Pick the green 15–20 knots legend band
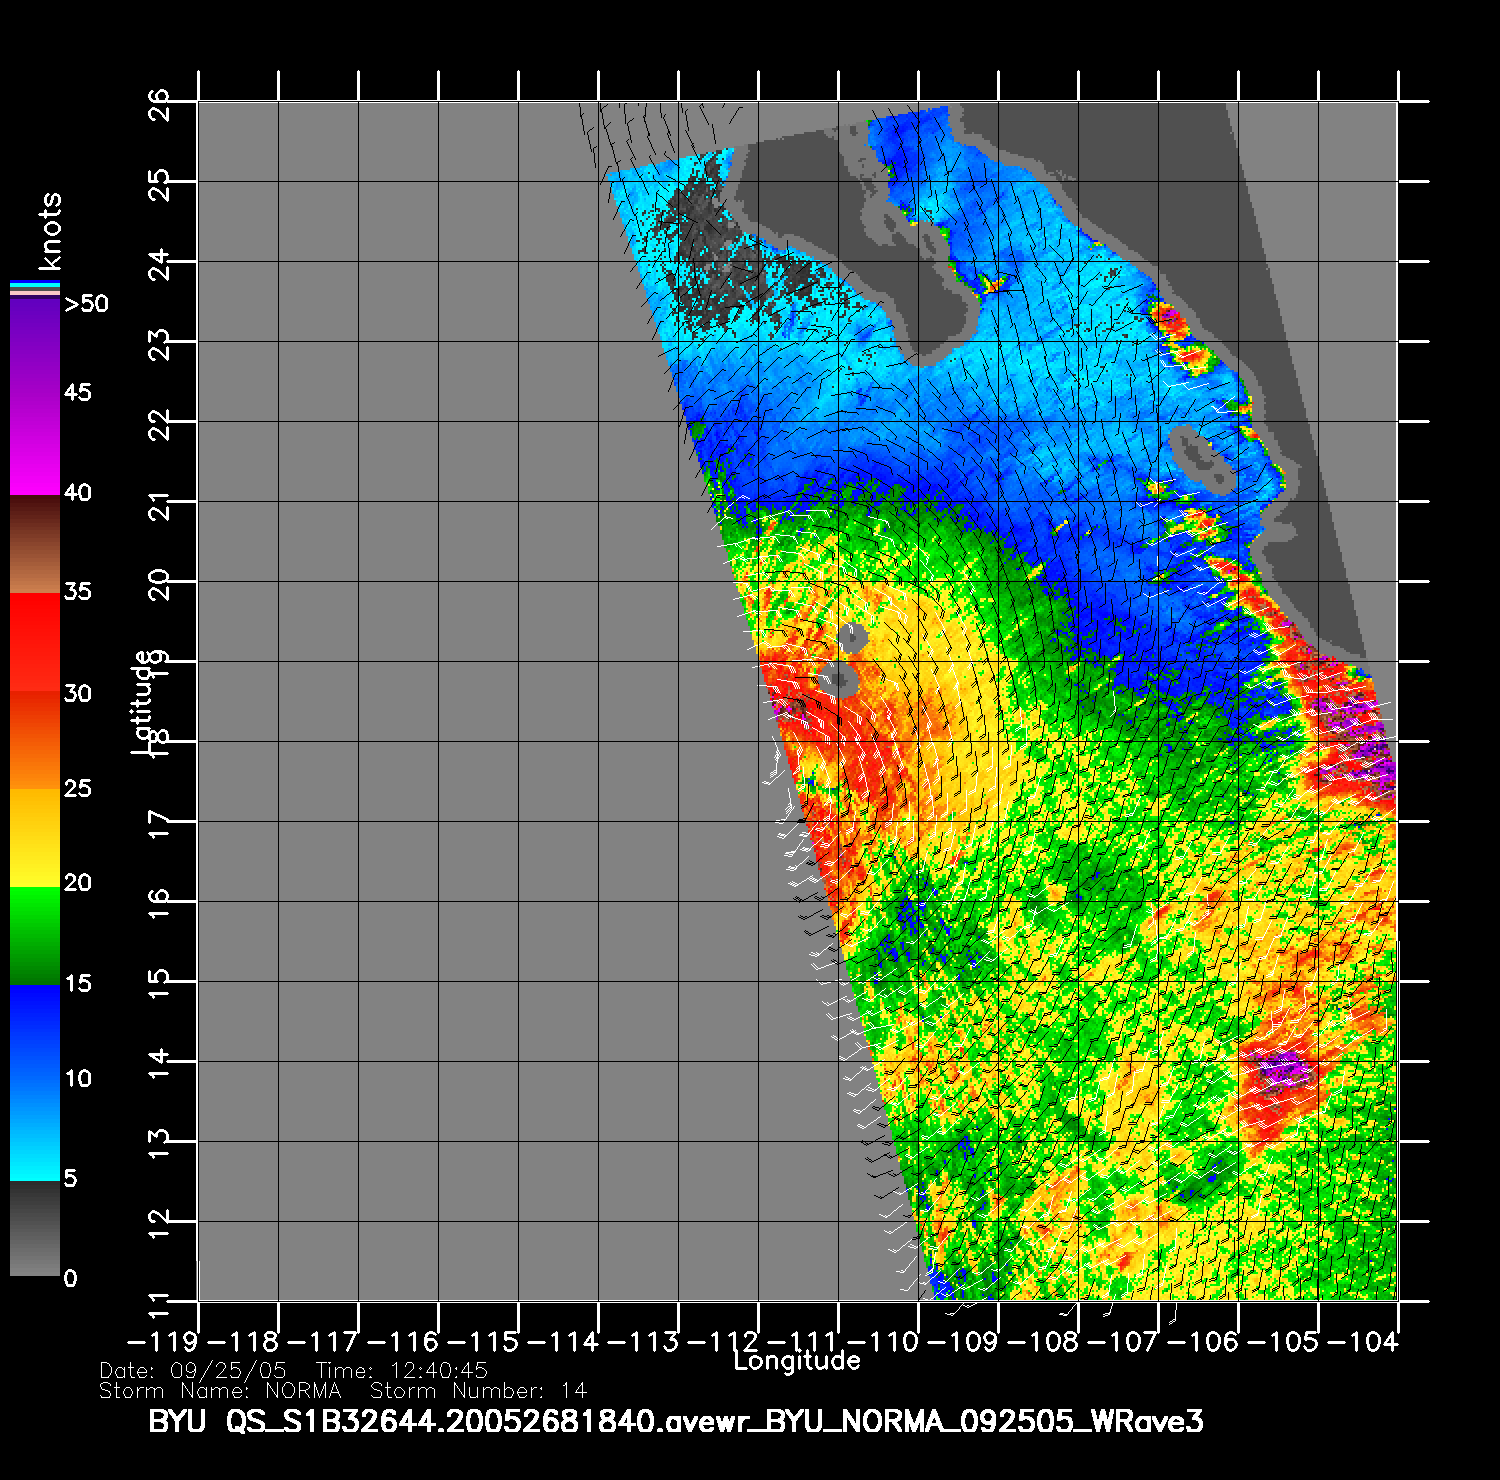The width and height of the screenshot is (1500, 1480). (x=35, y=935)
